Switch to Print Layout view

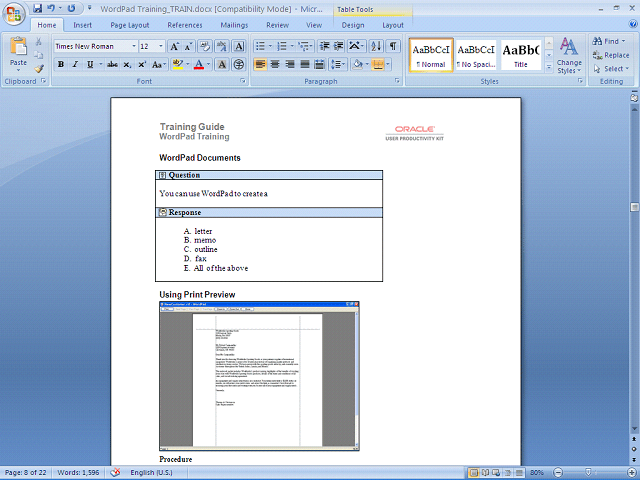pos(474,473)
